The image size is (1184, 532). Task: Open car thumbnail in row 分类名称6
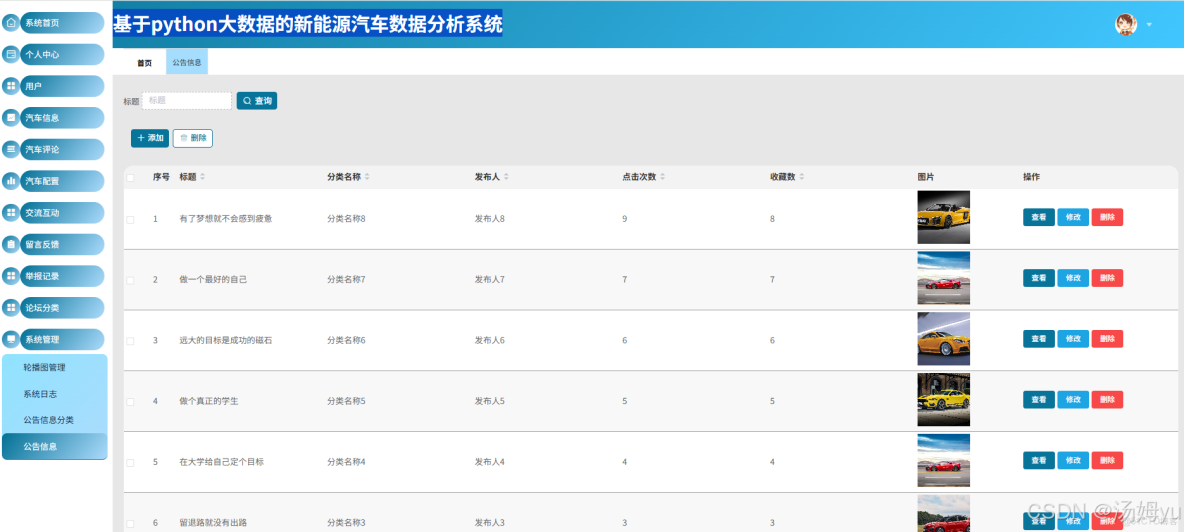pyautogui.click(x=943, y=339)
